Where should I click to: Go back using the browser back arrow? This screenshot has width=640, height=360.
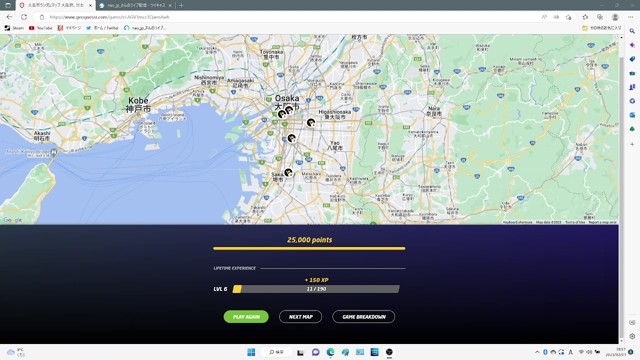click(9, 17)
